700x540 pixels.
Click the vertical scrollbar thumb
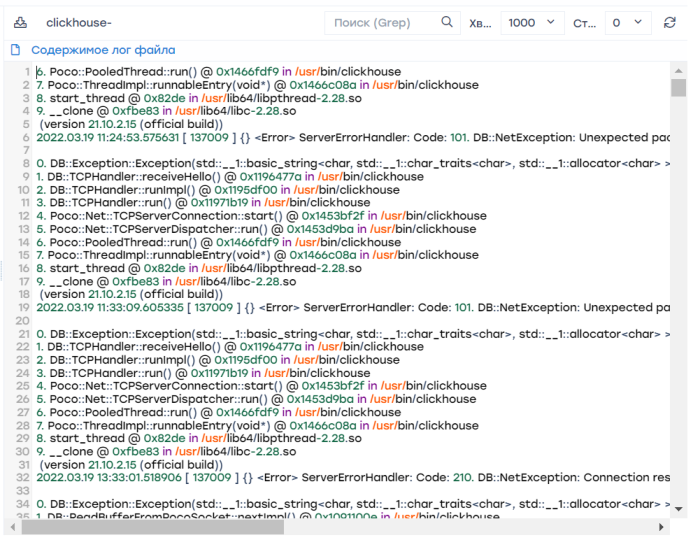[679, 88]
